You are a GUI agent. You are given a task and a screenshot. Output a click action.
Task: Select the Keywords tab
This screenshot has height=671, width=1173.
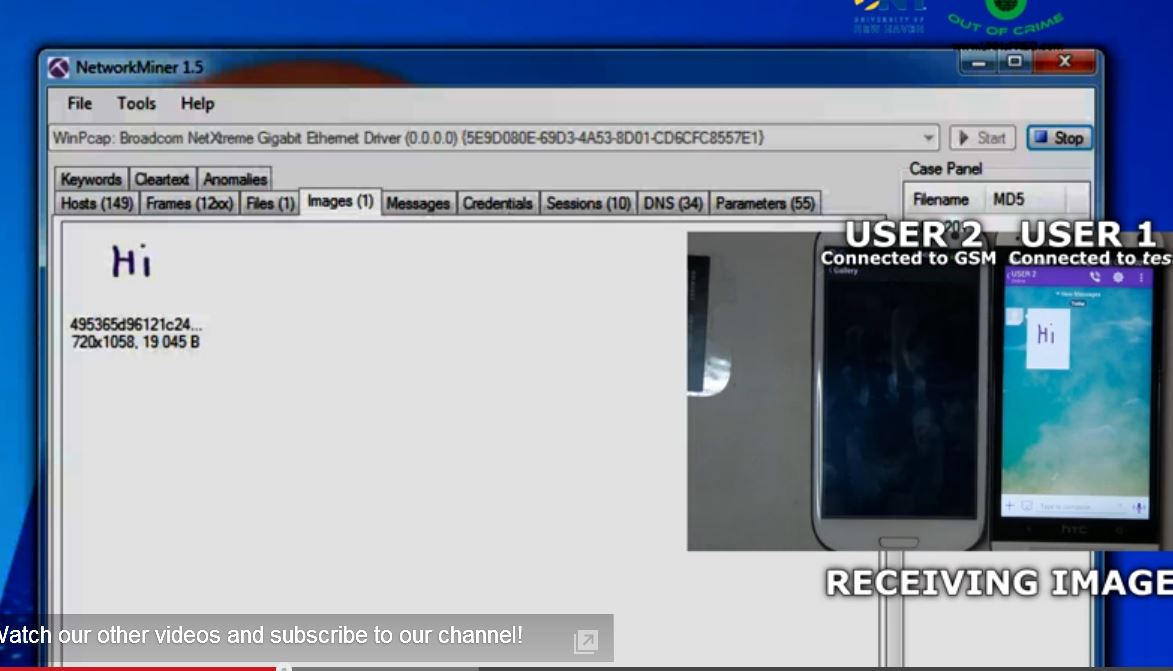pyautogui.click(x=91, y=180)
